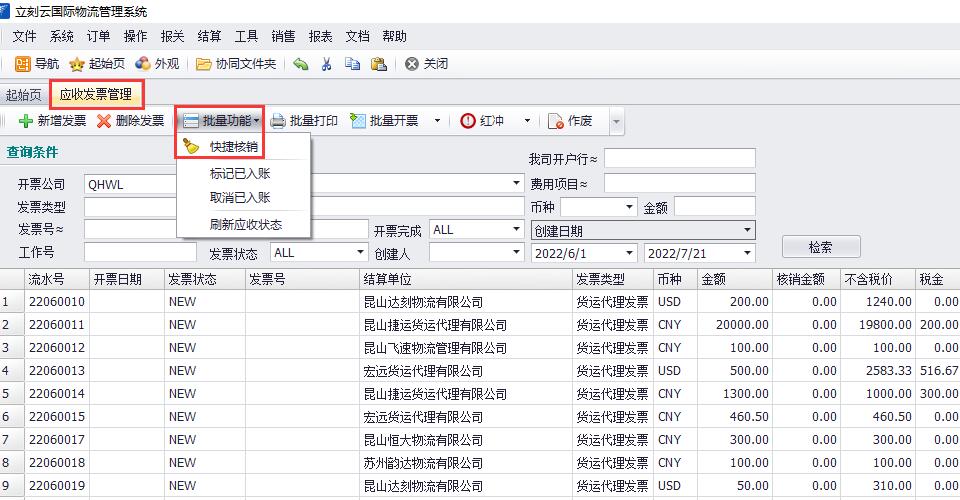
Task: Click the 检索 search button
Action: pyautogui.click(x=820, y=247)
